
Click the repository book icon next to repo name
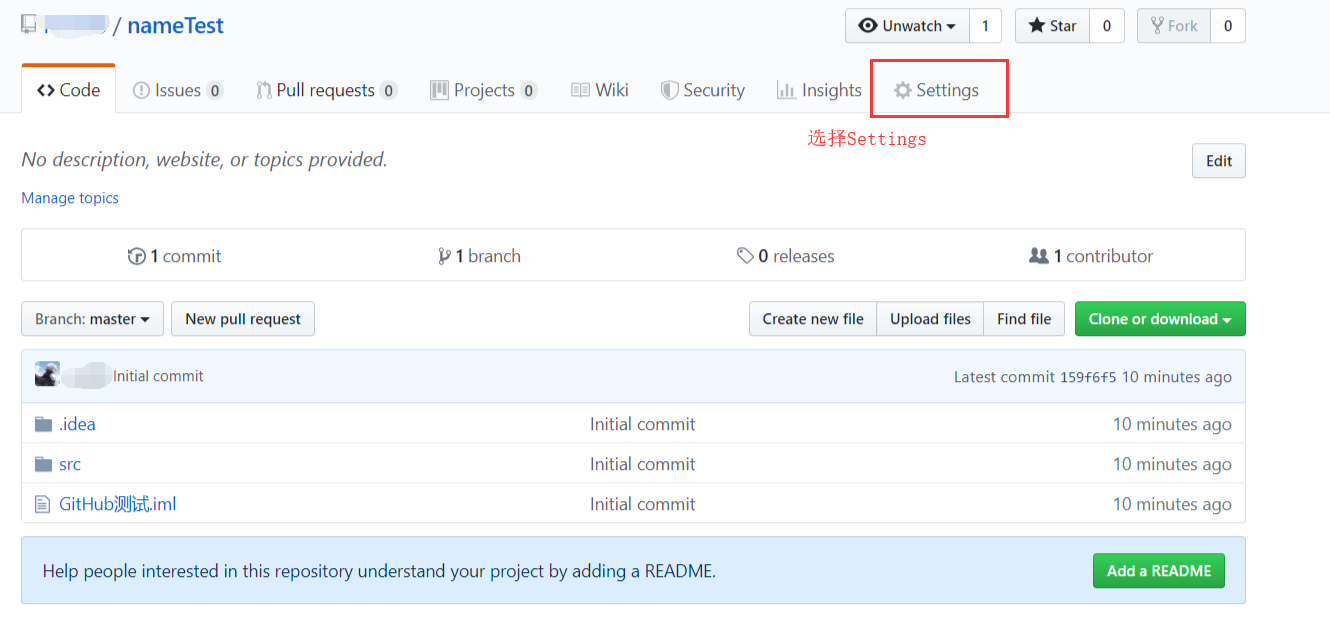click(x=28, y=24)
